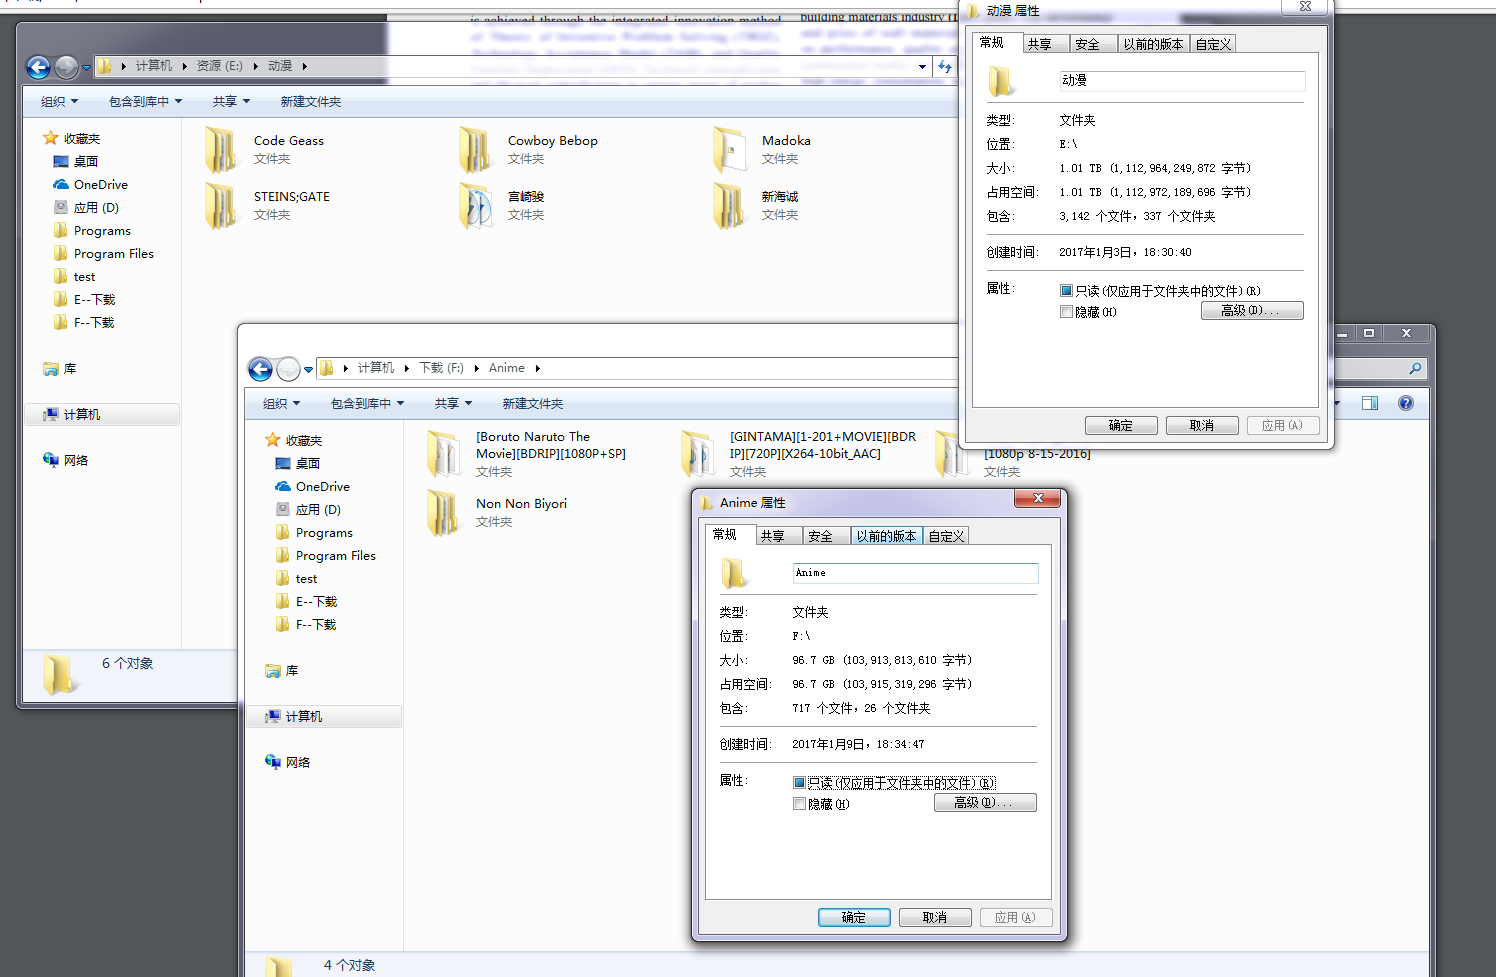Image resolution: width=1496 pixels, height=977 pixels.
Task: Toggle 只读 checkbox in Anime 属性 dialog
Action: coord(799,783)
